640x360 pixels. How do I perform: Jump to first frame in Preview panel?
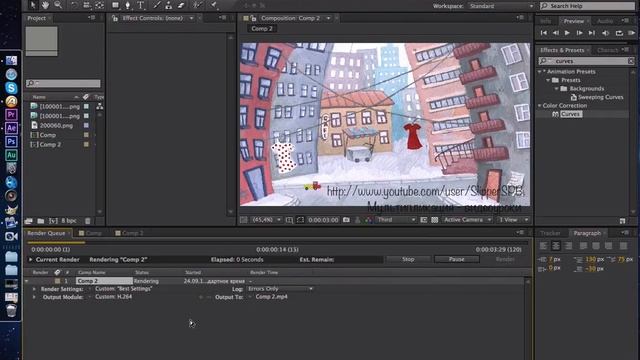click(544, 33)
